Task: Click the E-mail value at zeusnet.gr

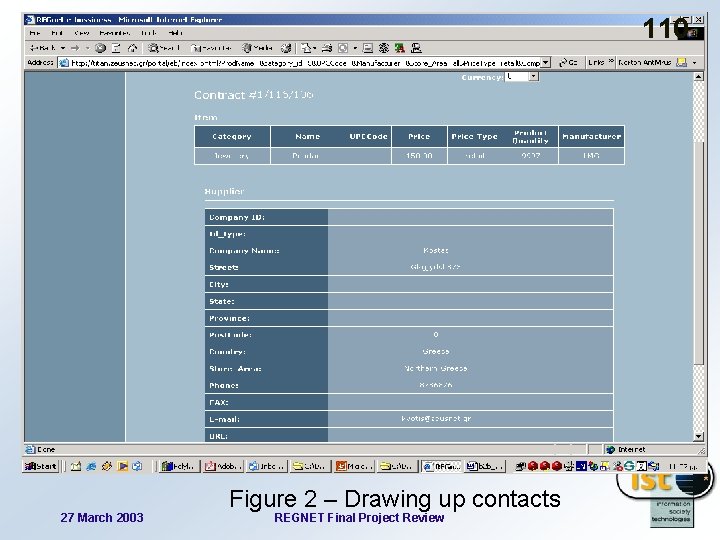Action: coord(436,418)
